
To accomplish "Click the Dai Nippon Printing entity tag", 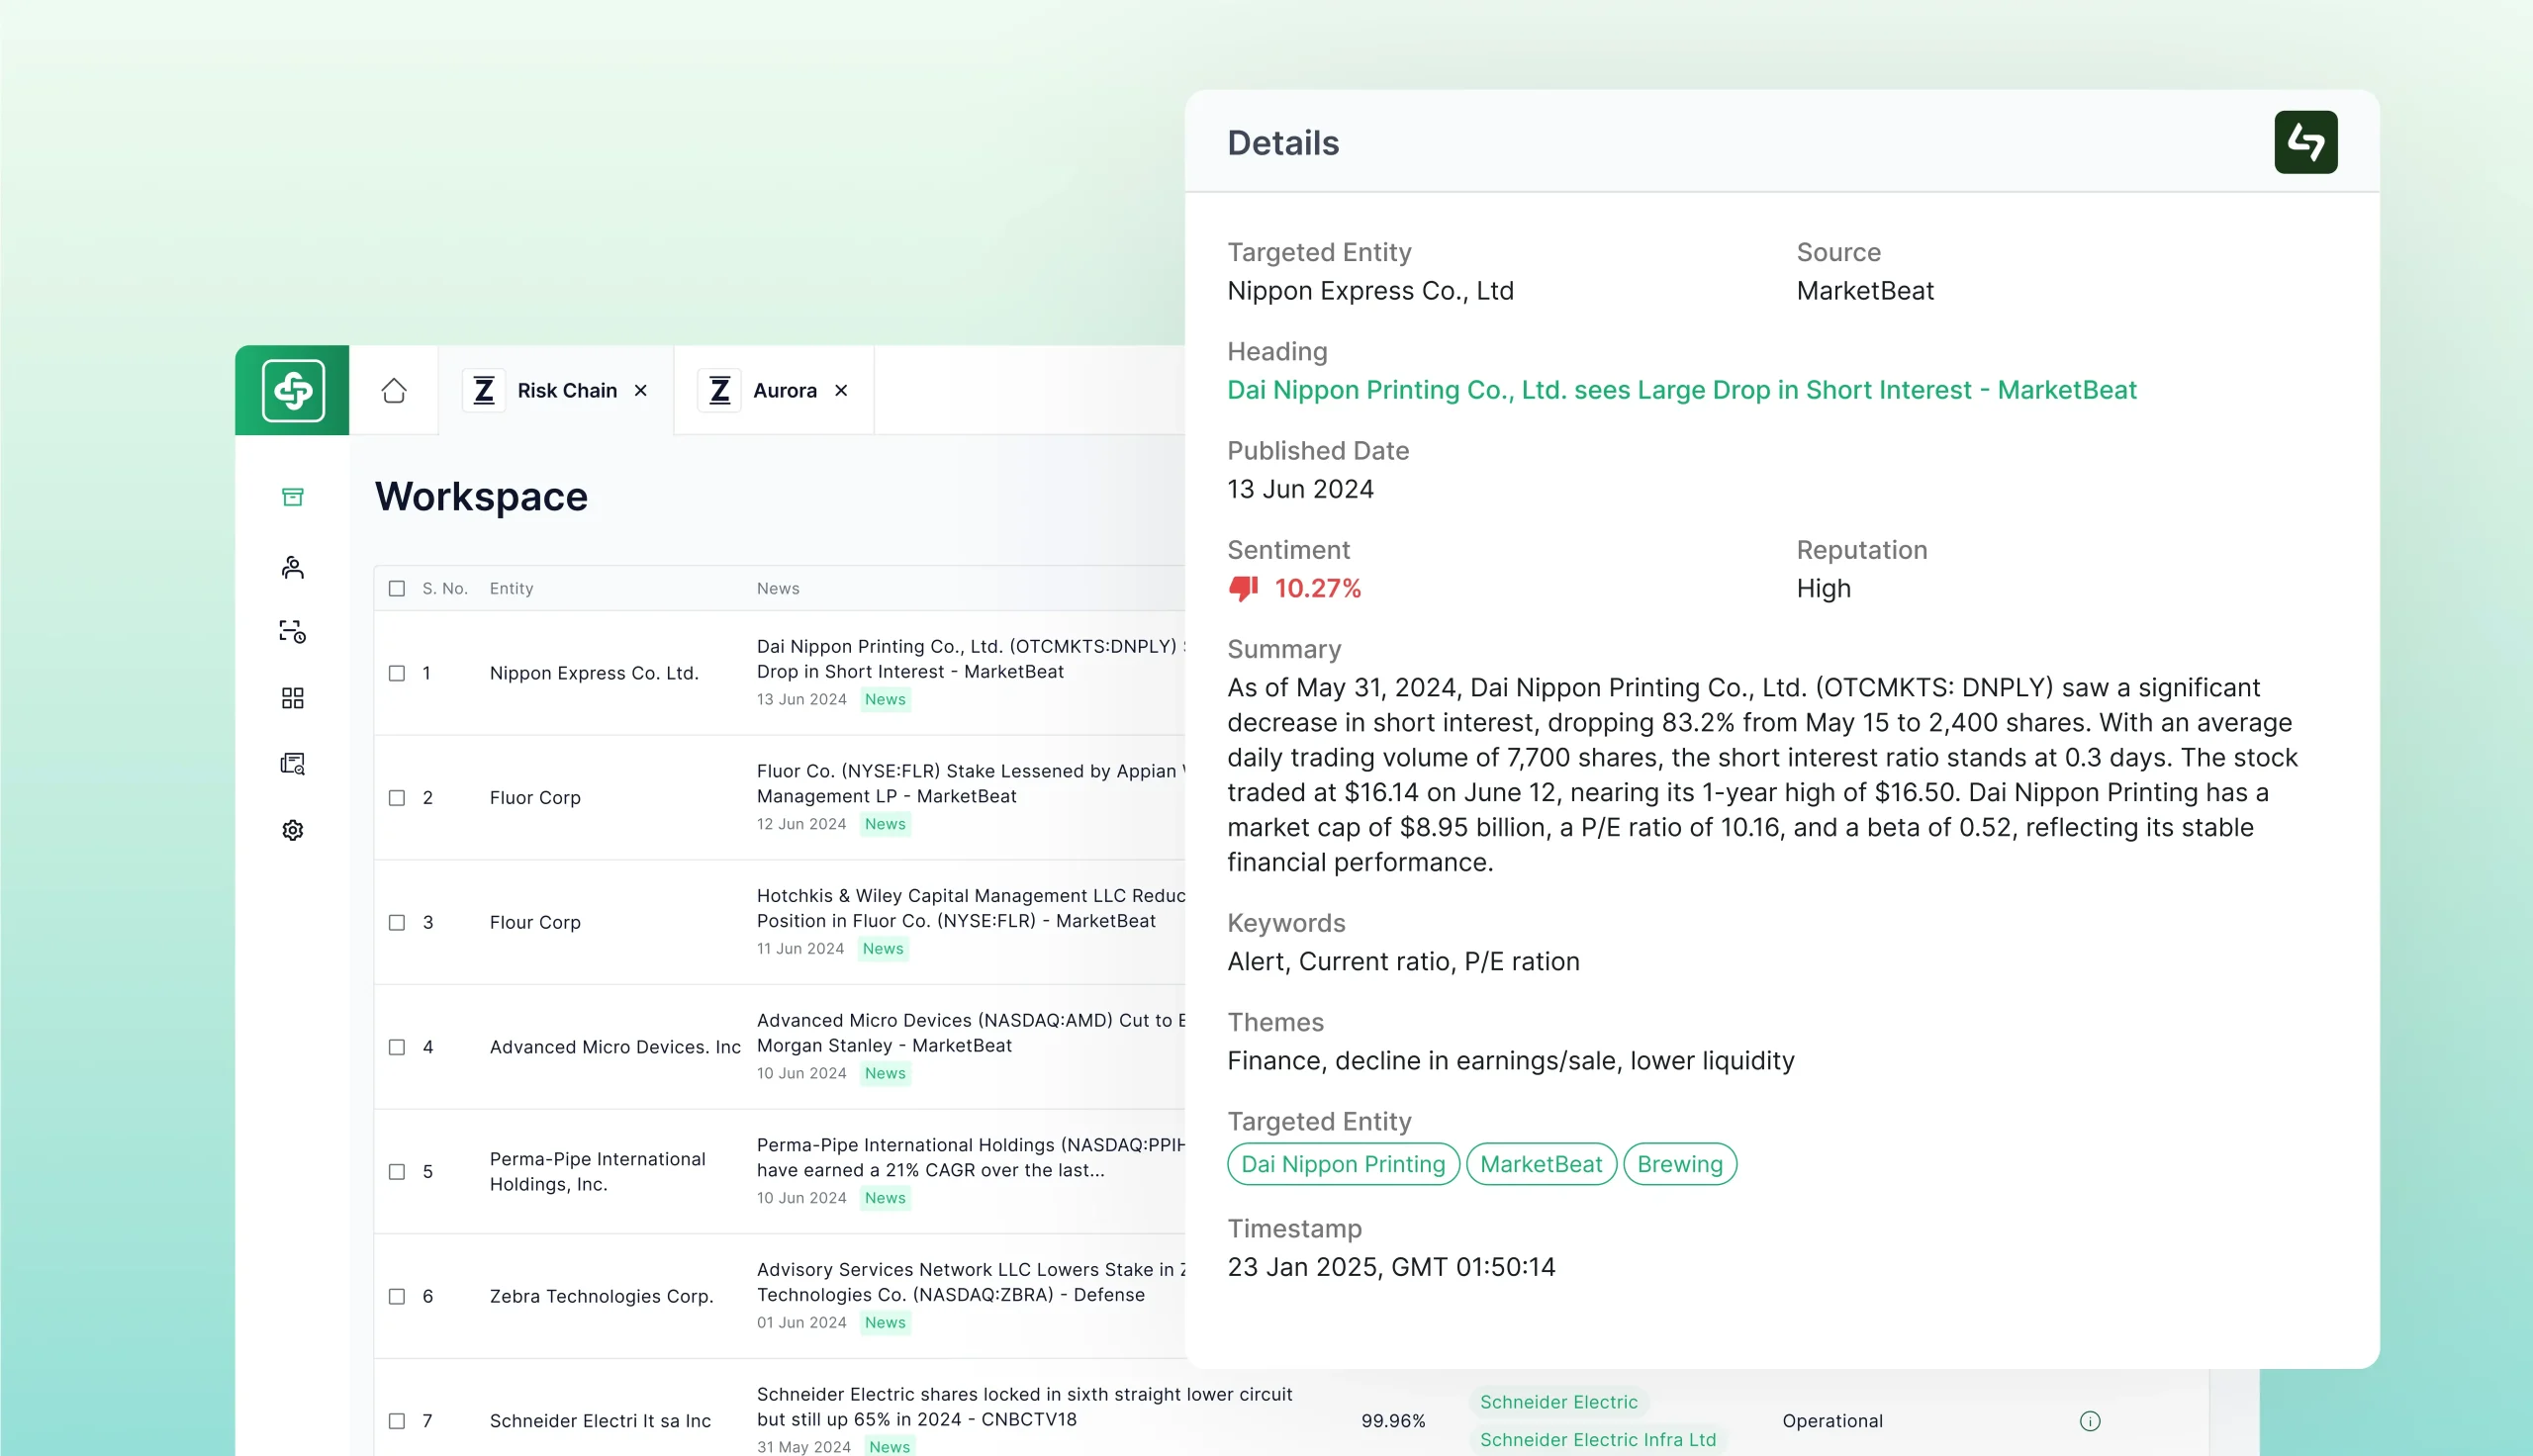I will [x=1342, y=1164].
